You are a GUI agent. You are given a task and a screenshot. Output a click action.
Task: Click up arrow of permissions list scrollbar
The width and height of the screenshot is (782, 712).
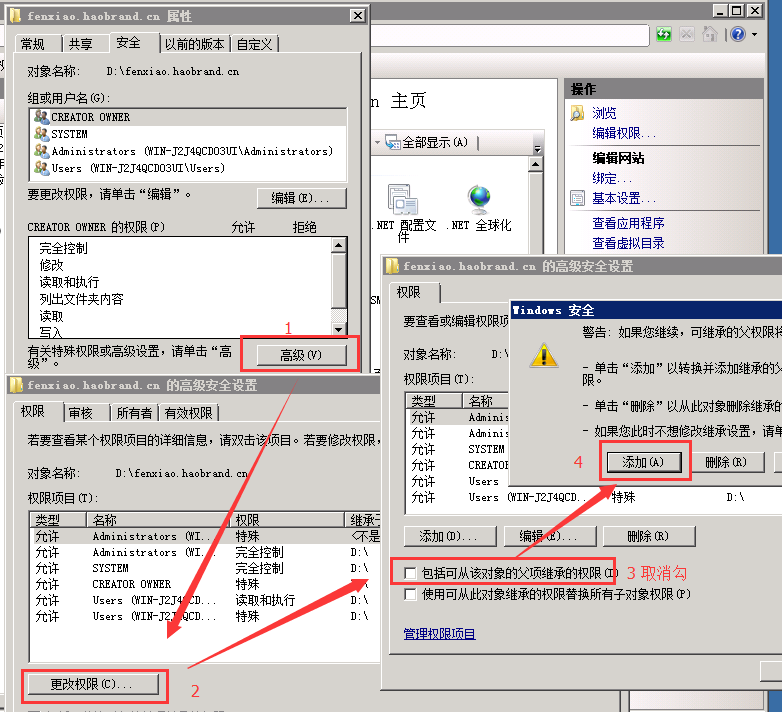[339, 245]
